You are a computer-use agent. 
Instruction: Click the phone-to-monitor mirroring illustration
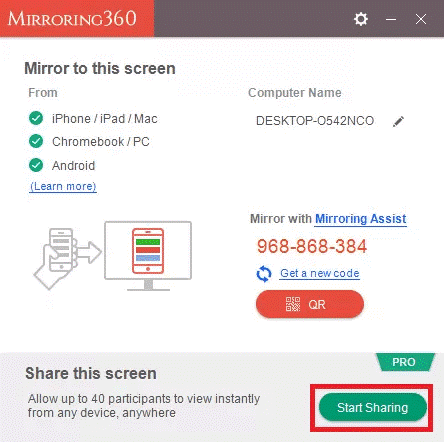pos(113,255)
